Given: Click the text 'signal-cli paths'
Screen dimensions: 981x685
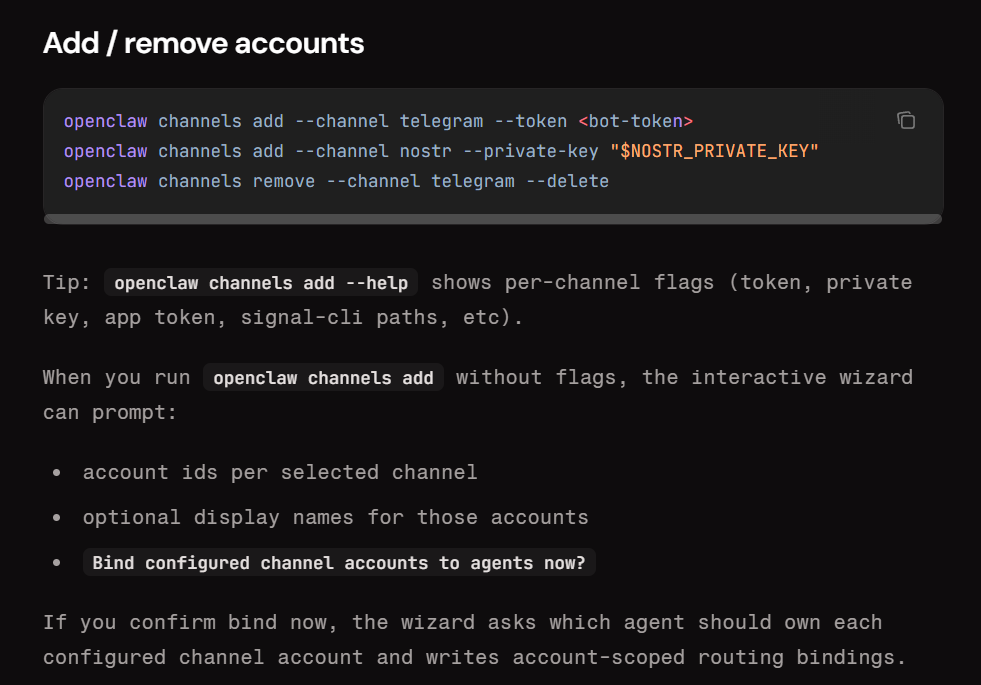Looking at the screenshot, I should tap(344, 318).
